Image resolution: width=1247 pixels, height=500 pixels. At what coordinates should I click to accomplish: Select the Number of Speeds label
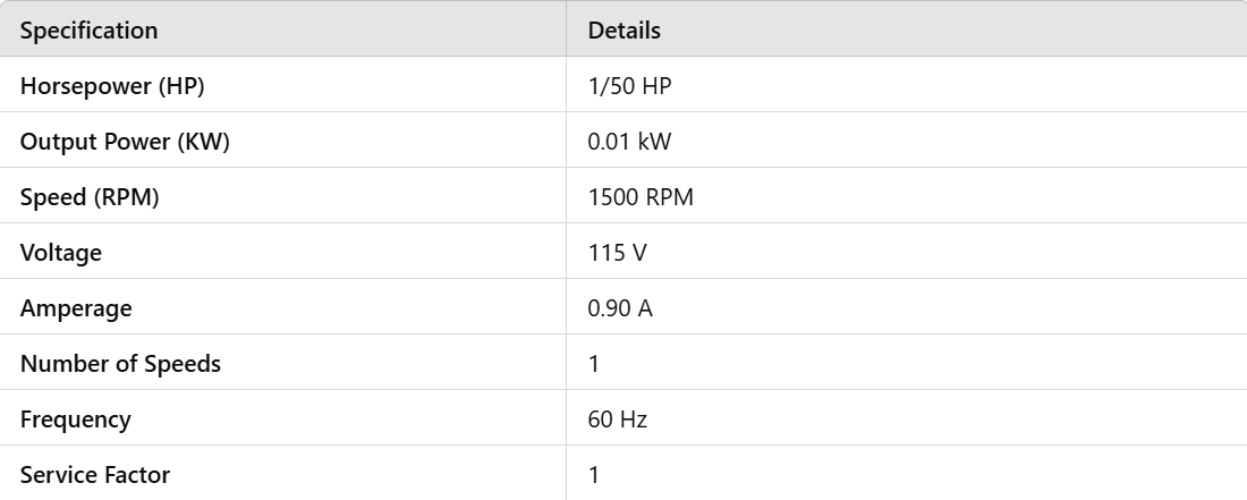[x=121, y=365]
